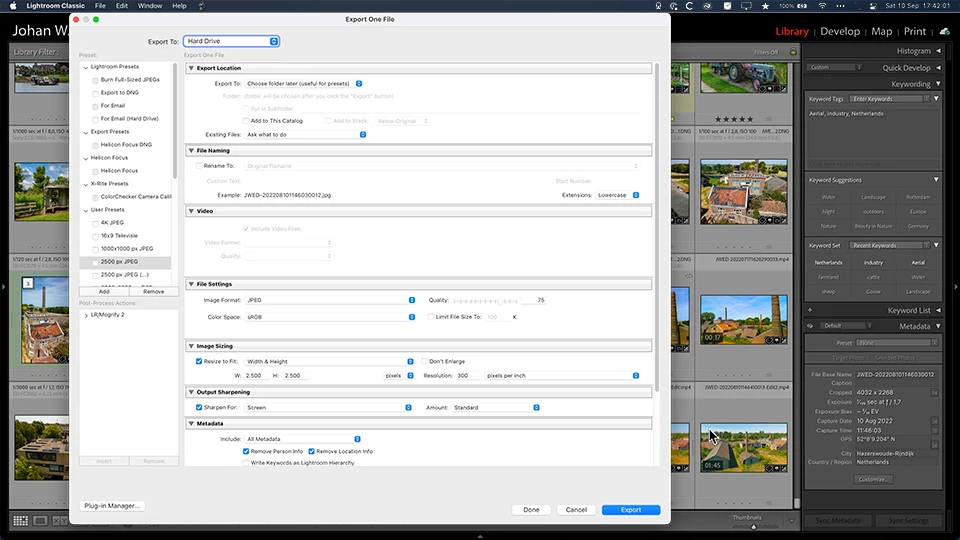Click the Export button
This screenshot has height=540, width=960.
tap(631, 509)
